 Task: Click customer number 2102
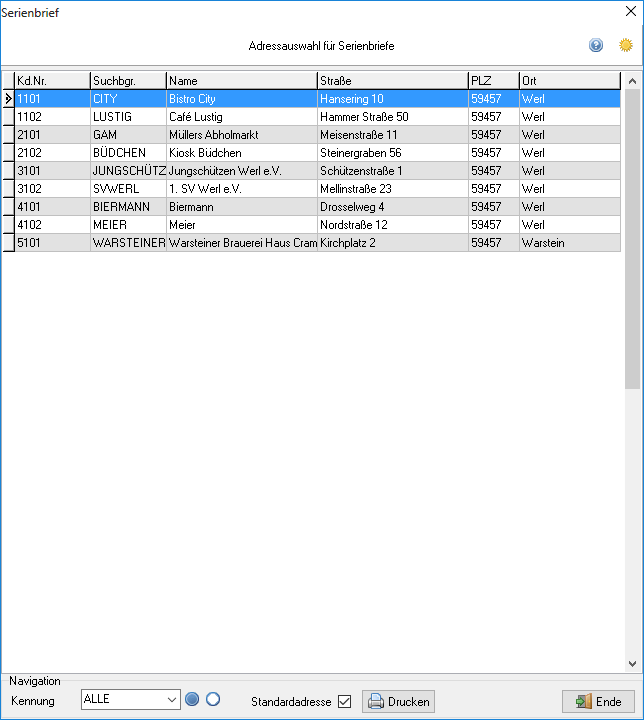tap(52, 152)
